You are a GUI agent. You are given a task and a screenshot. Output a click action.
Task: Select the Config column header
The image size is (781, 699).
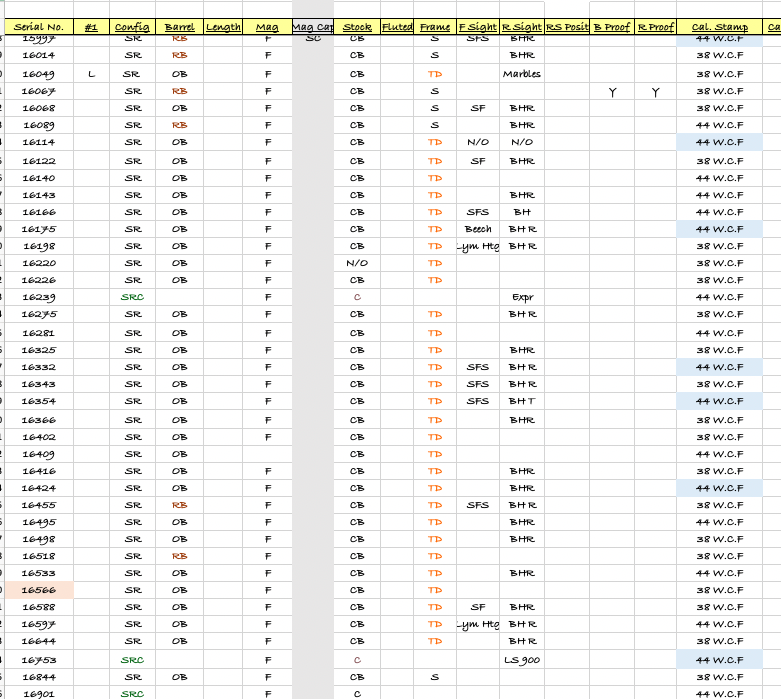click(132, 27)
